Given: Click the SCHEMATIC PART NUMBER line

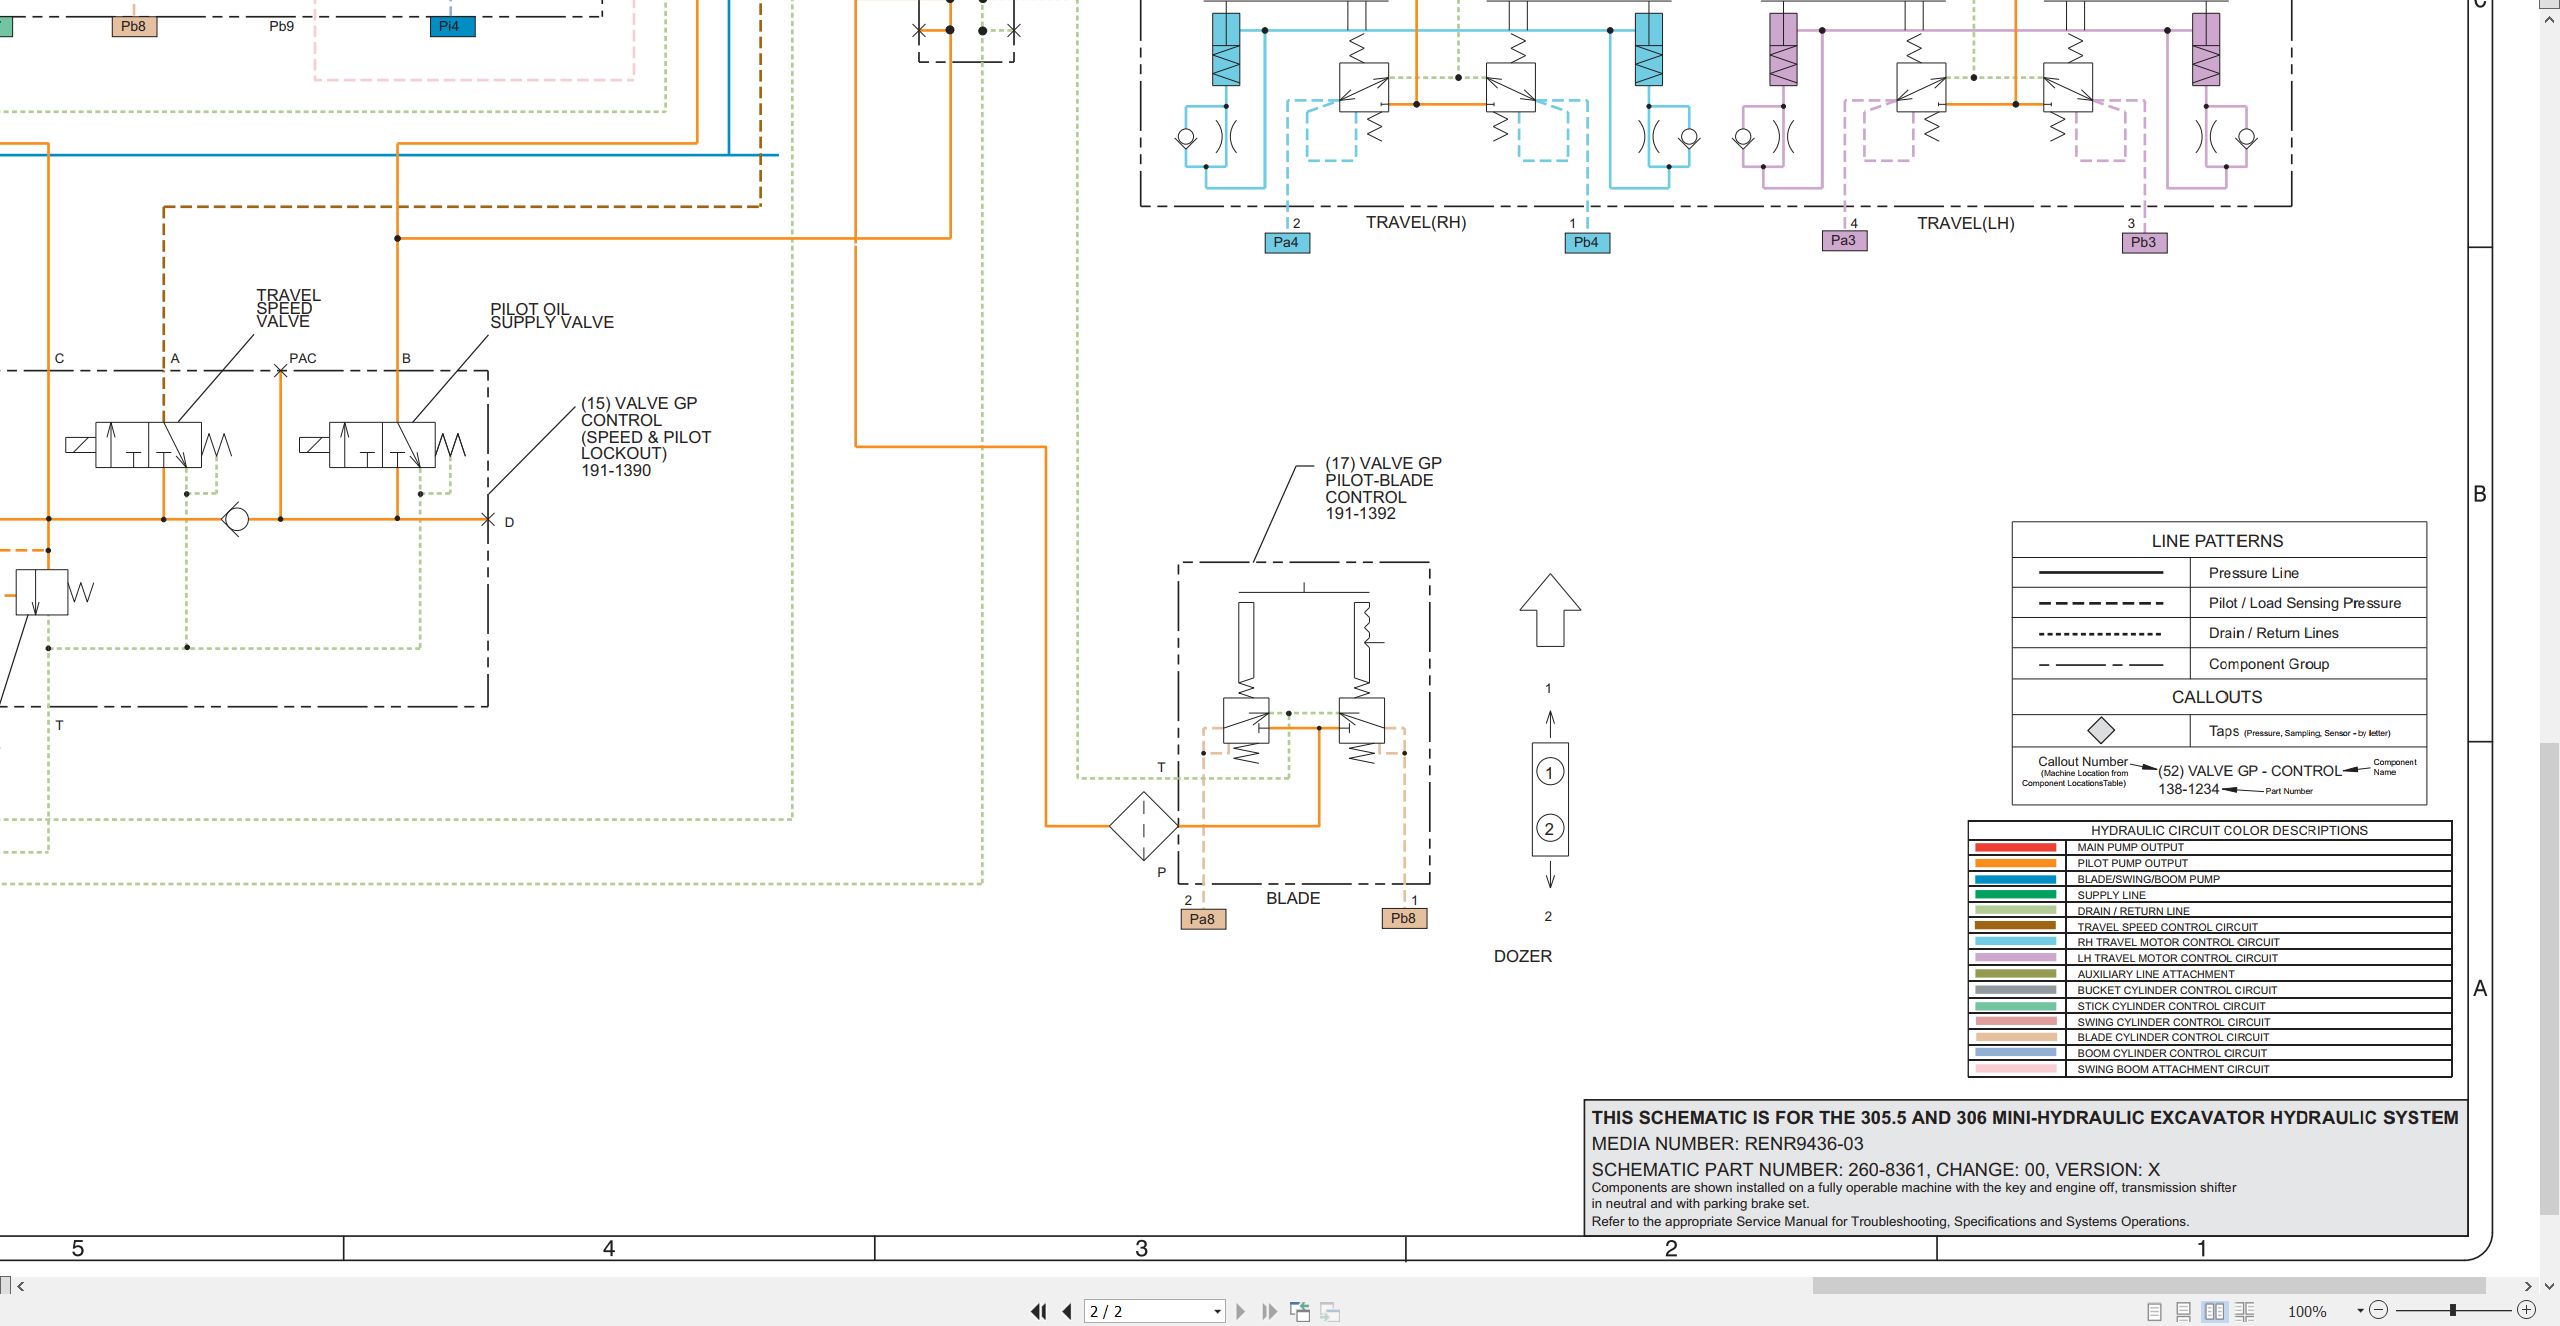Looking at the screenshot, I should (x=1875, y=1169).
